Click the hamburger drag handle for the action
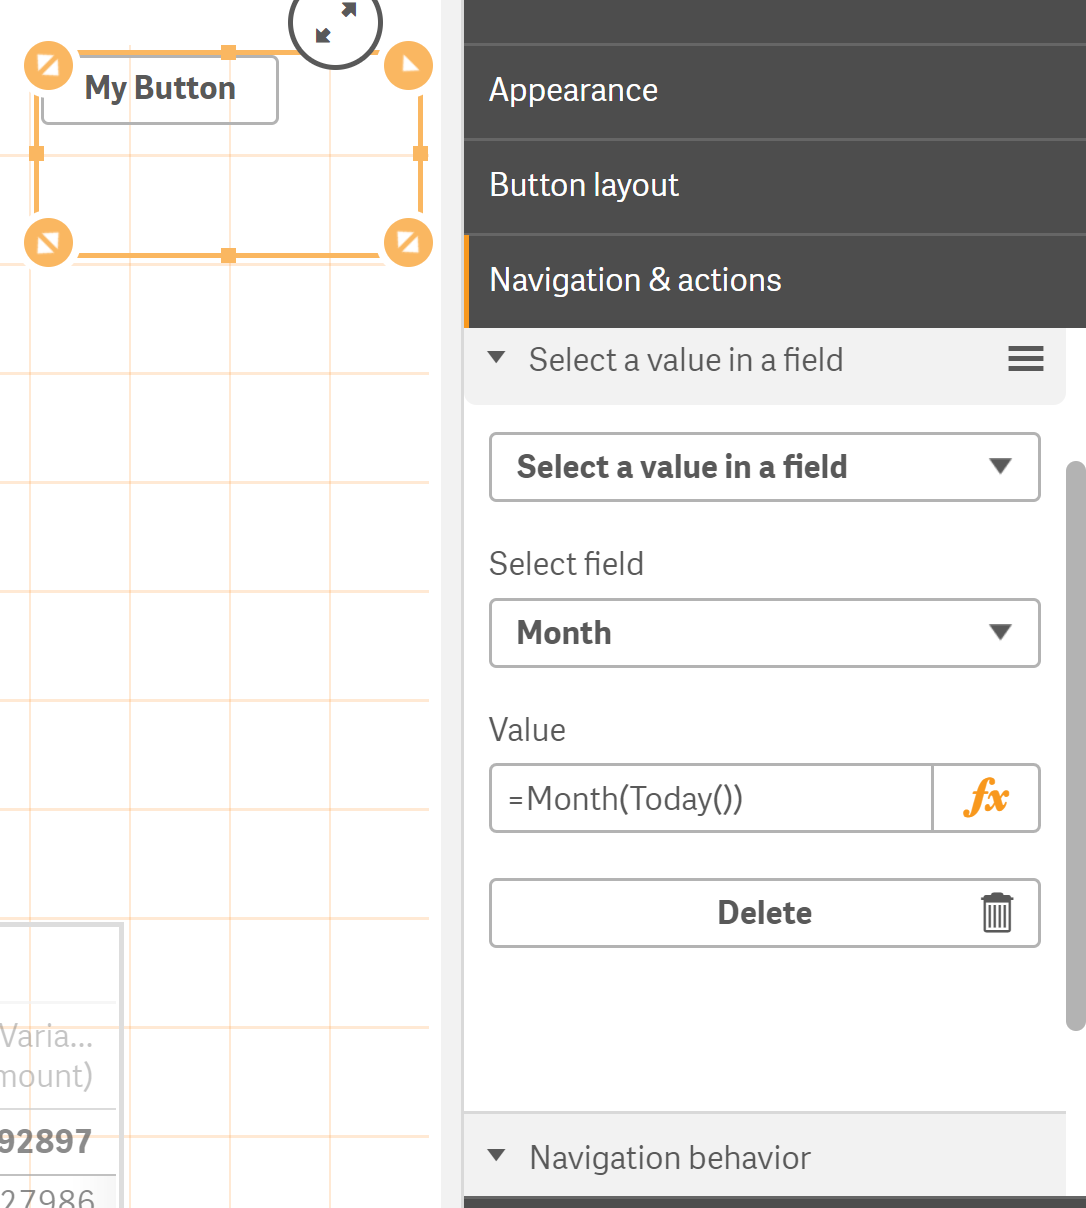The height and width of the screenshot is (1208, 1086). click(x=1025, y=359)
